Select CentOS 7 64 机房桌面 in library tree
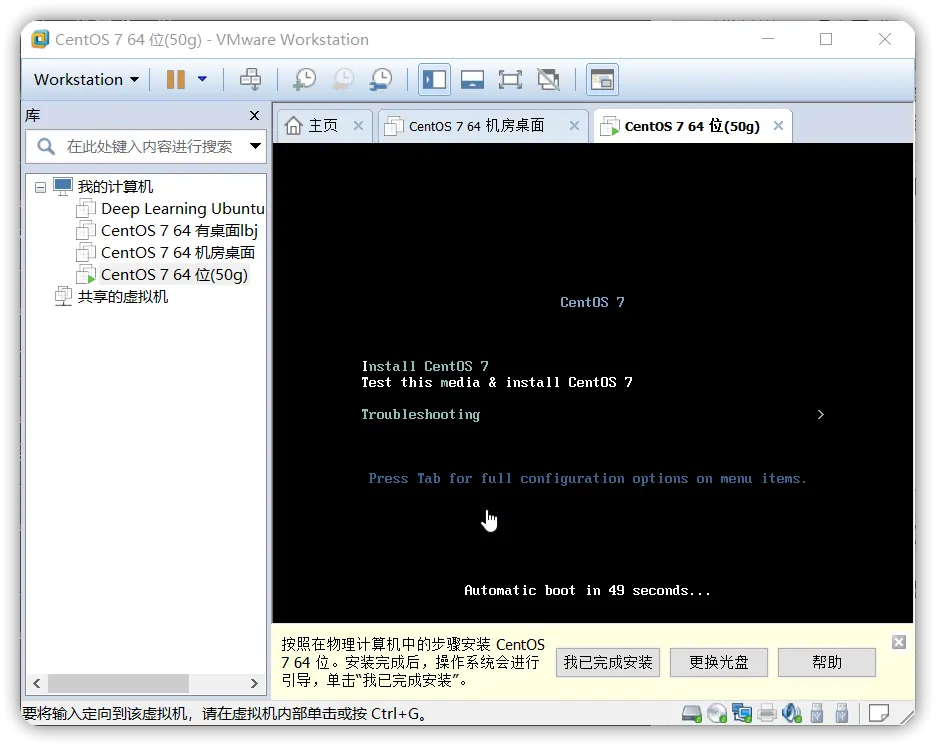Viewport: 936px width, 746px height. click(177, 253)
